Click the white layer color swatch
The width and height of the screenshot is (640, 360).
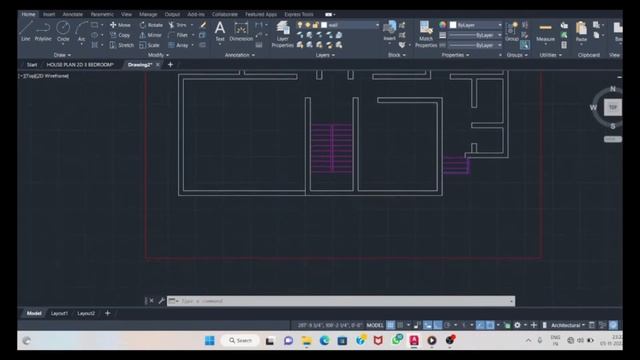(324, 25)
